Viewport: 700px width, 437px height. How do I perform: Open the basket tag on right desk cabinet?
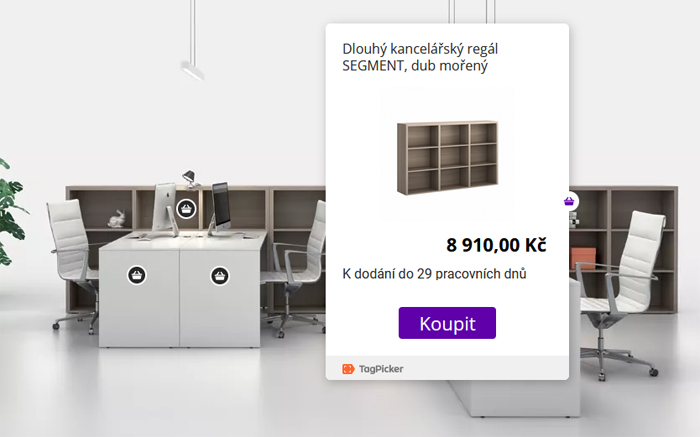[219, 276]
